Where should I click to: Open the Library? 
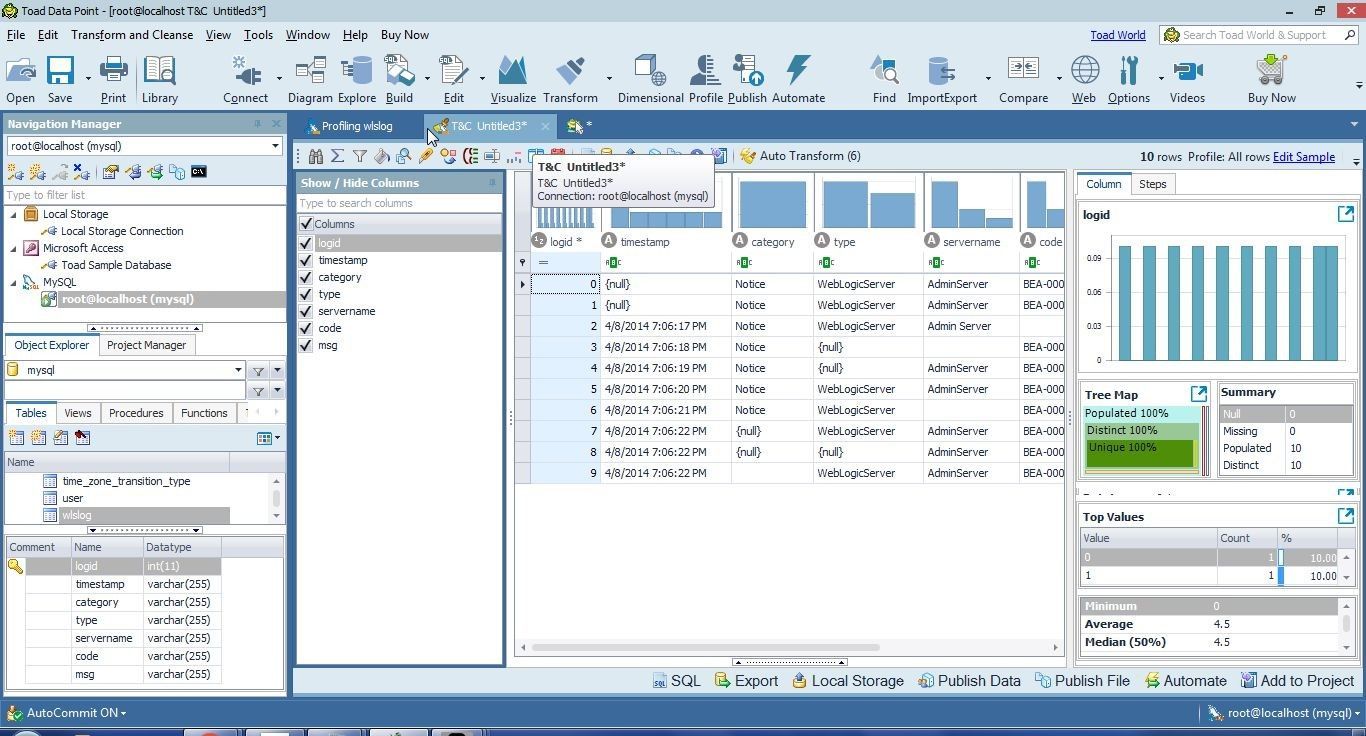click(x=159, y=79)
